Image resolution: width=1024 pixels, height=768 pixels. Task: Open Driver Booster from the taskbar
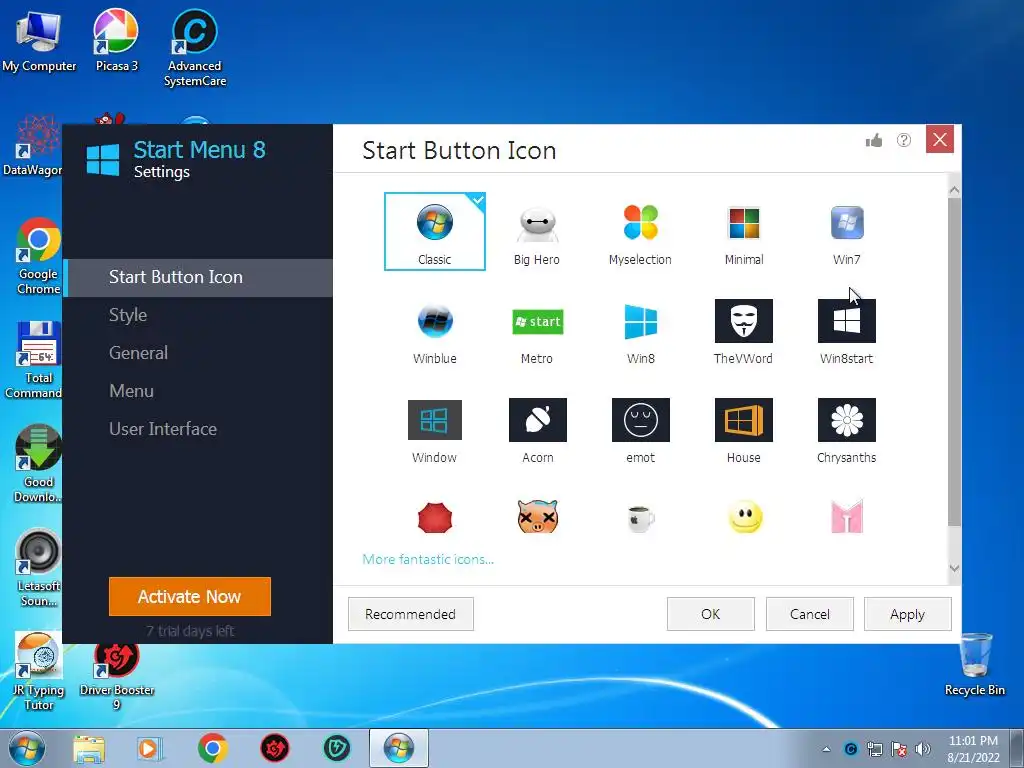tap(275, 748)
